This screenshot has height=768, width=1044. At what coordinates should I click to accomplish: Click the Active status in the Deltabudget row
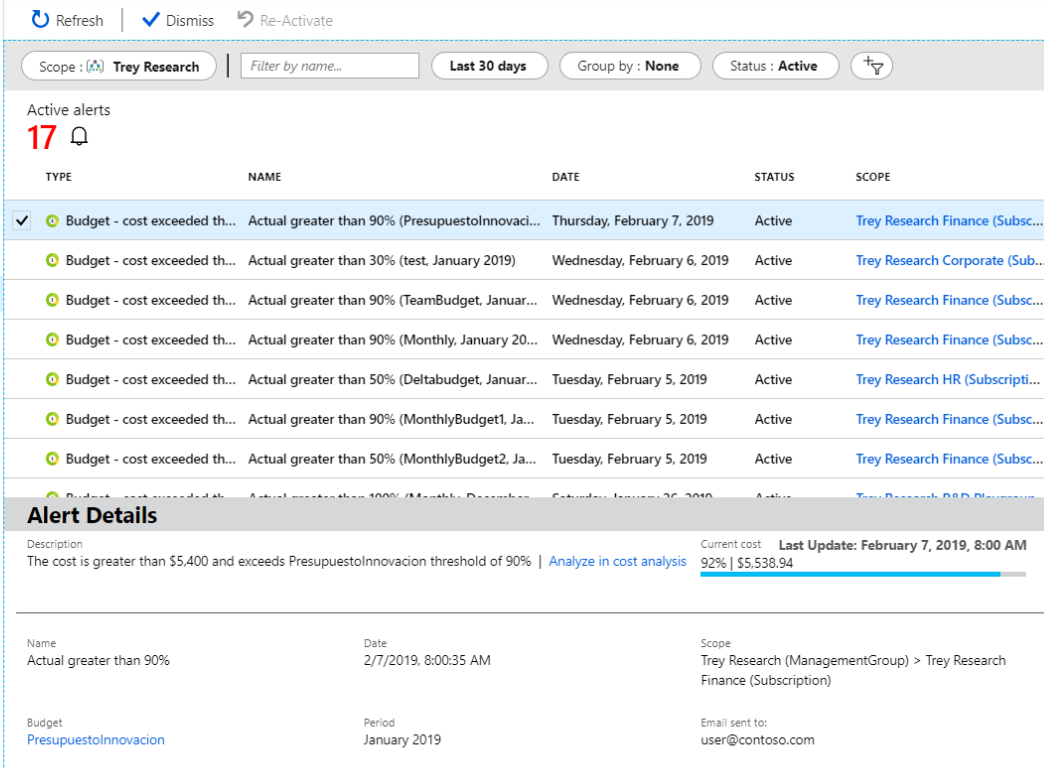773,380
